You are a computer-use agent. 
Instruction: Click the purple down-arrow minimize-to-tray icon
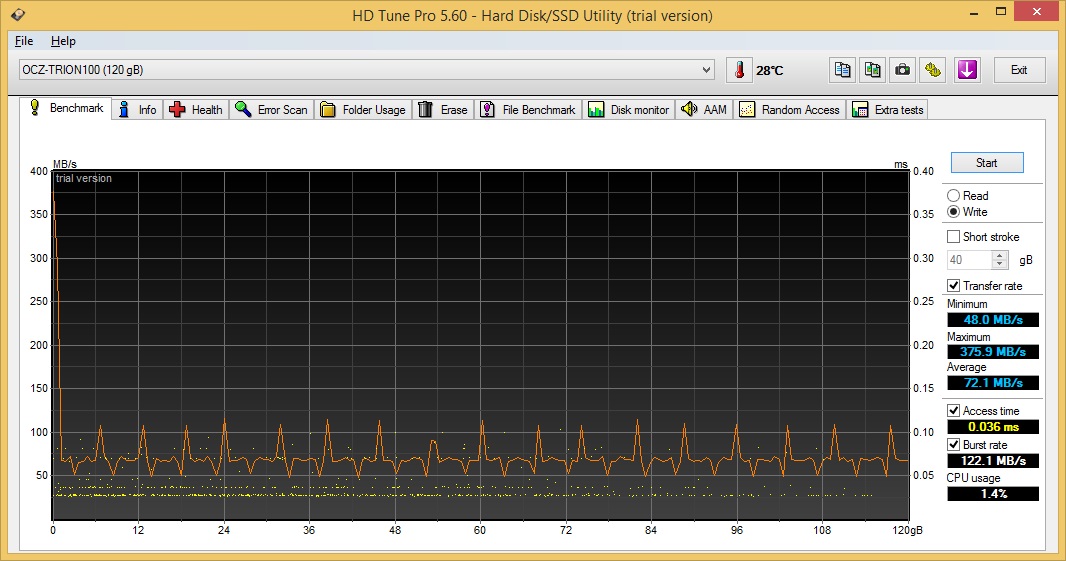(x=966, y=70)
